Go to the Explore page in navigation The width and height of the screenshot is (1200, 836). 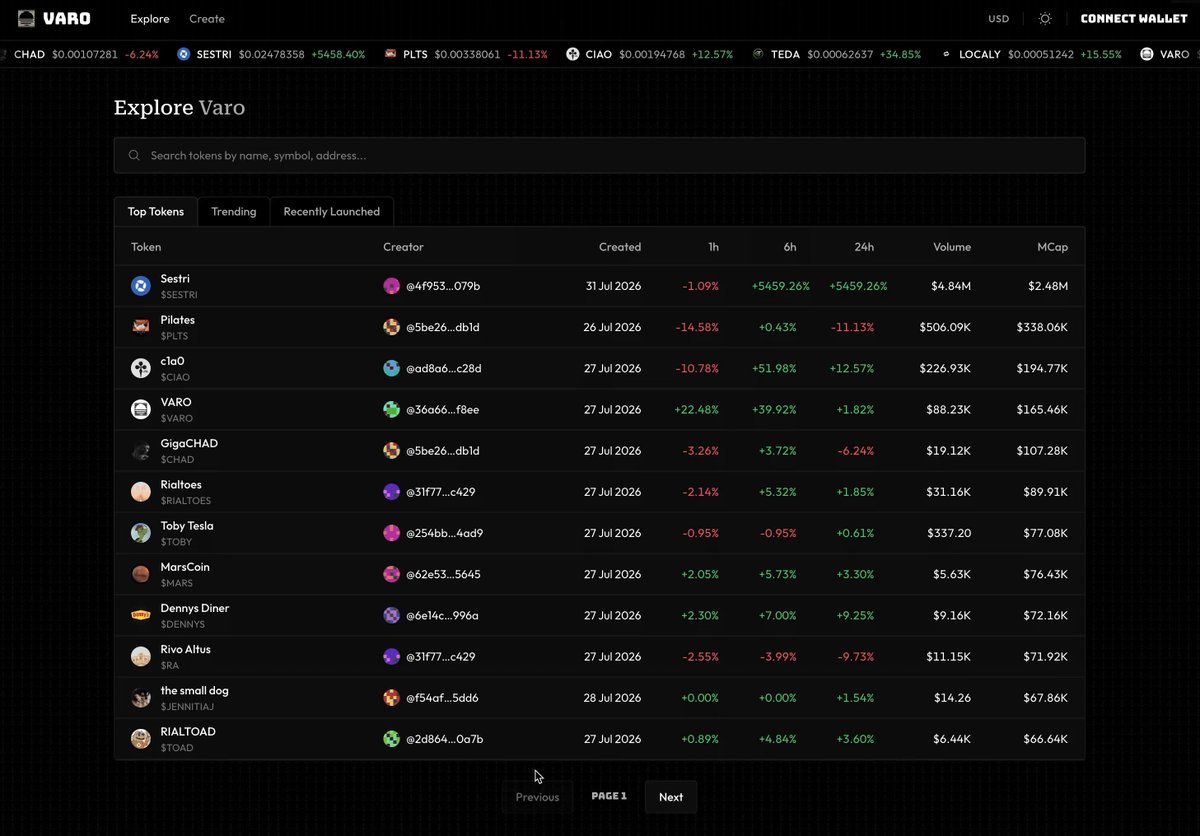pos(150,19)
